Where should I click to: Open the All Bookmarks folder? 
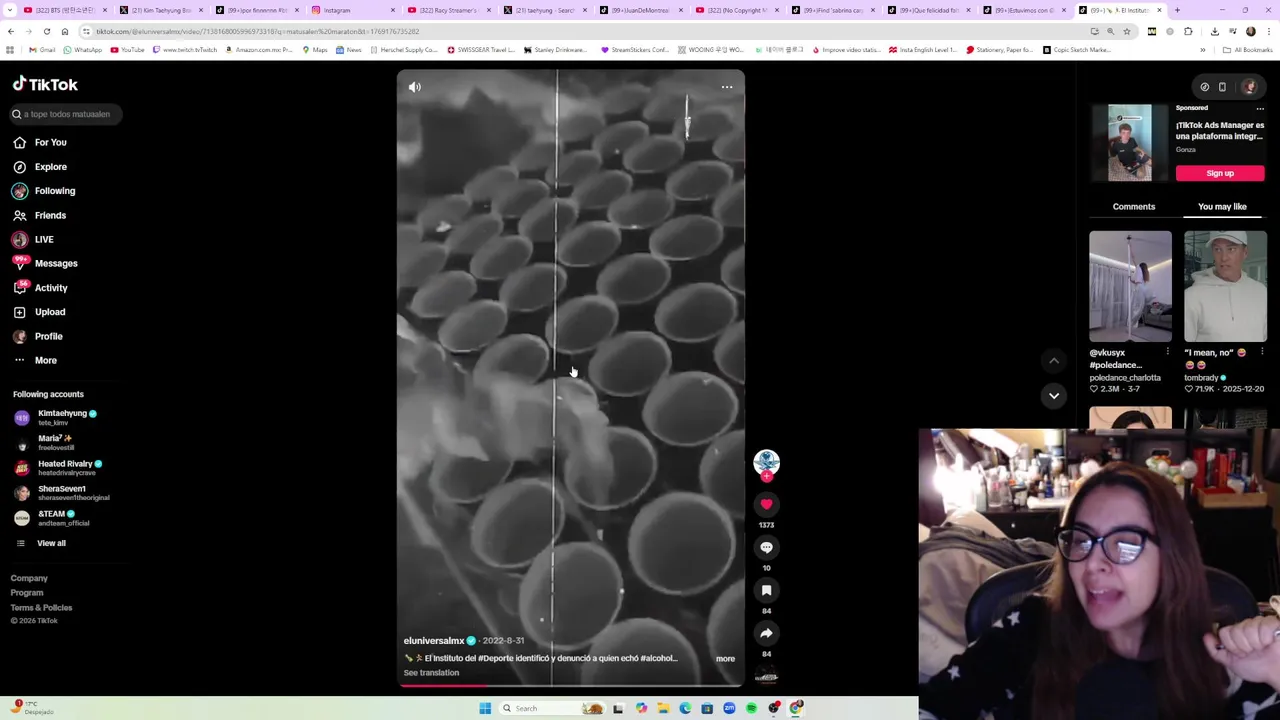tap(1248, 50)
